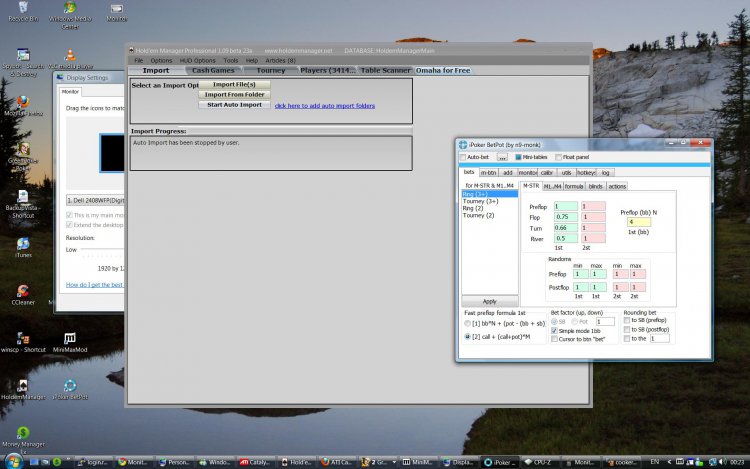
Task: Click the Apply button in BetPot
Action: [490, 301]
